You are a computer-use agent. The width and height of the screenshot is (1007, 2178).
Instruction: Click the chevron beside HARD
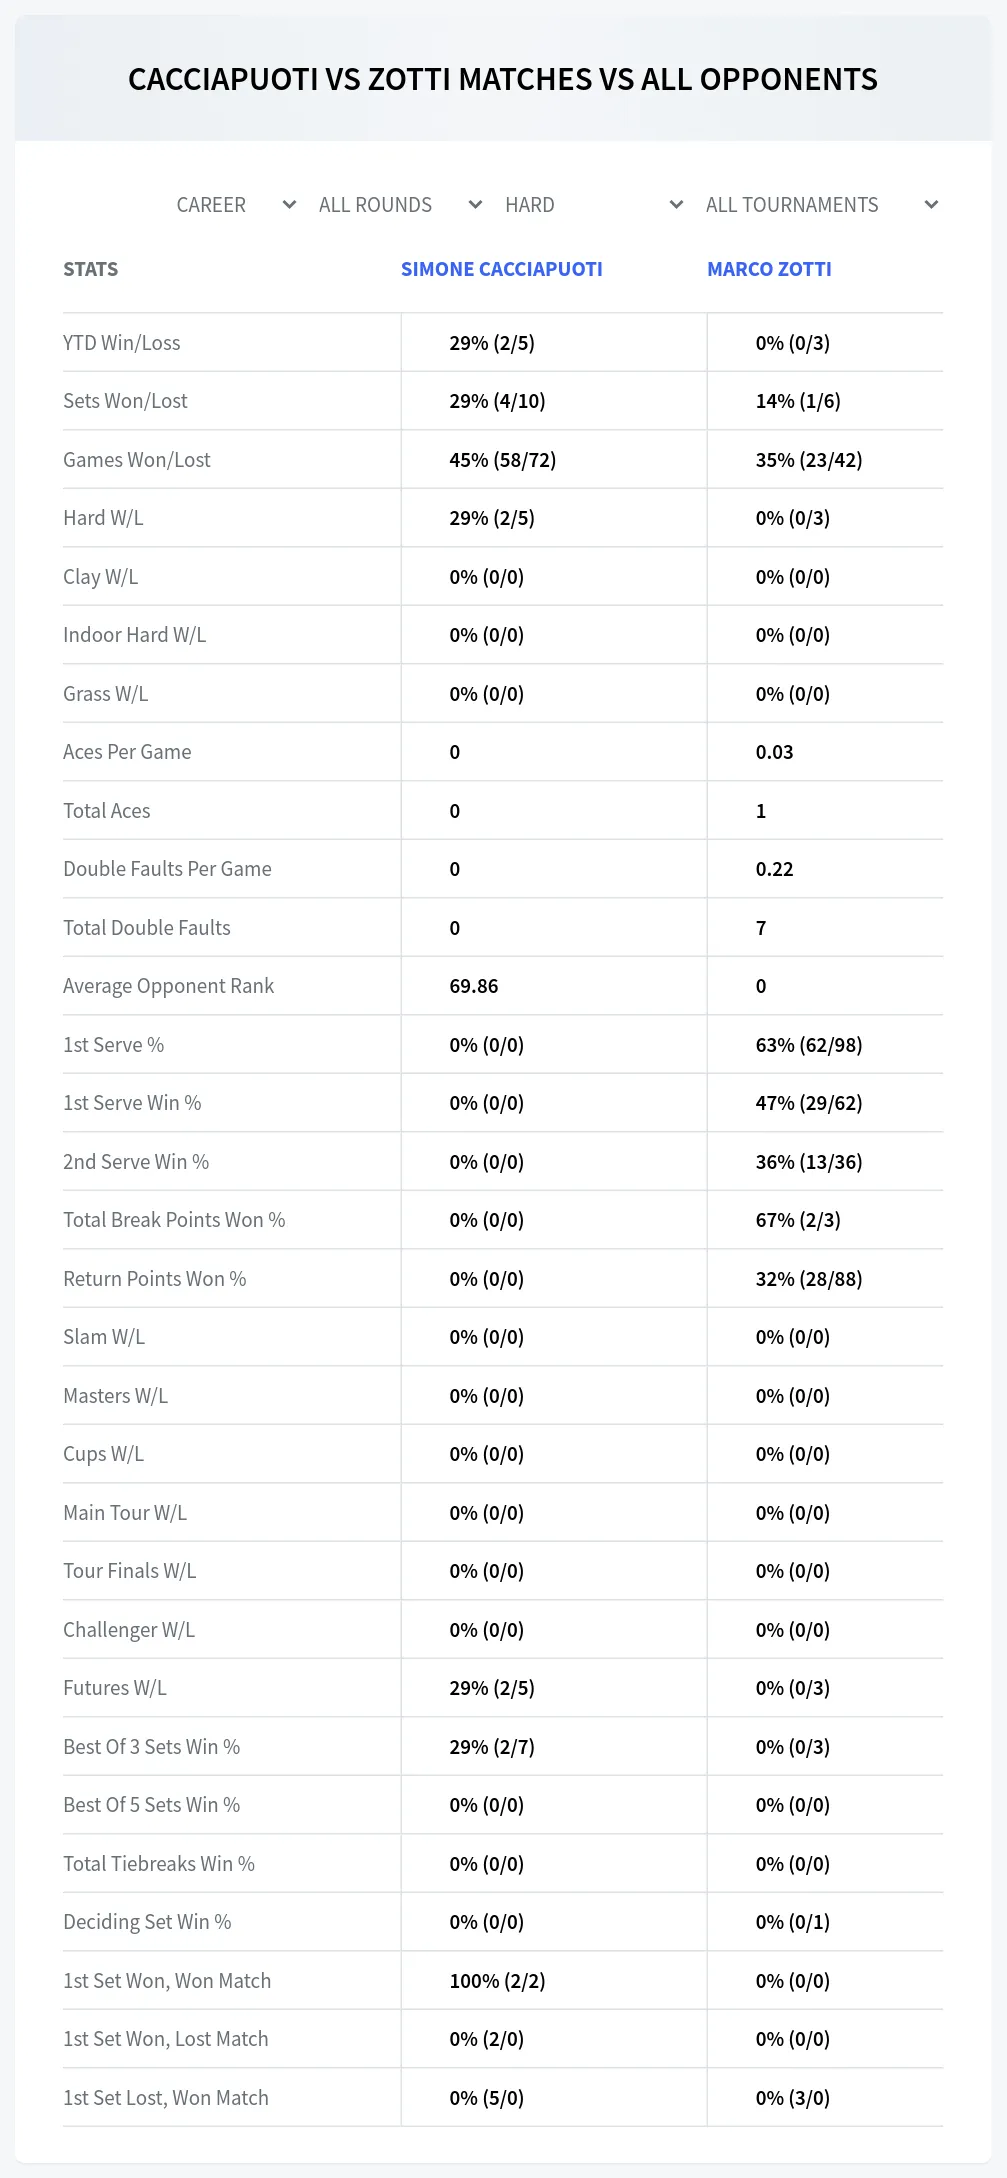point(676,205)
